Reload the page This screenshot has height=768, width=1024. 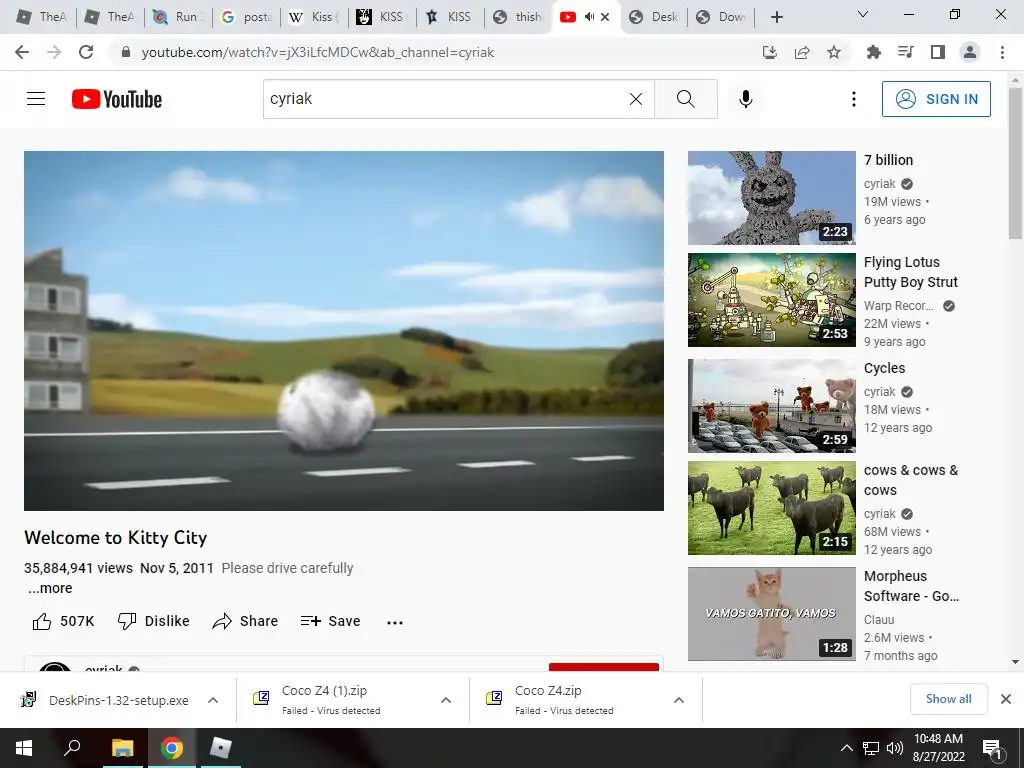[86, 52]
